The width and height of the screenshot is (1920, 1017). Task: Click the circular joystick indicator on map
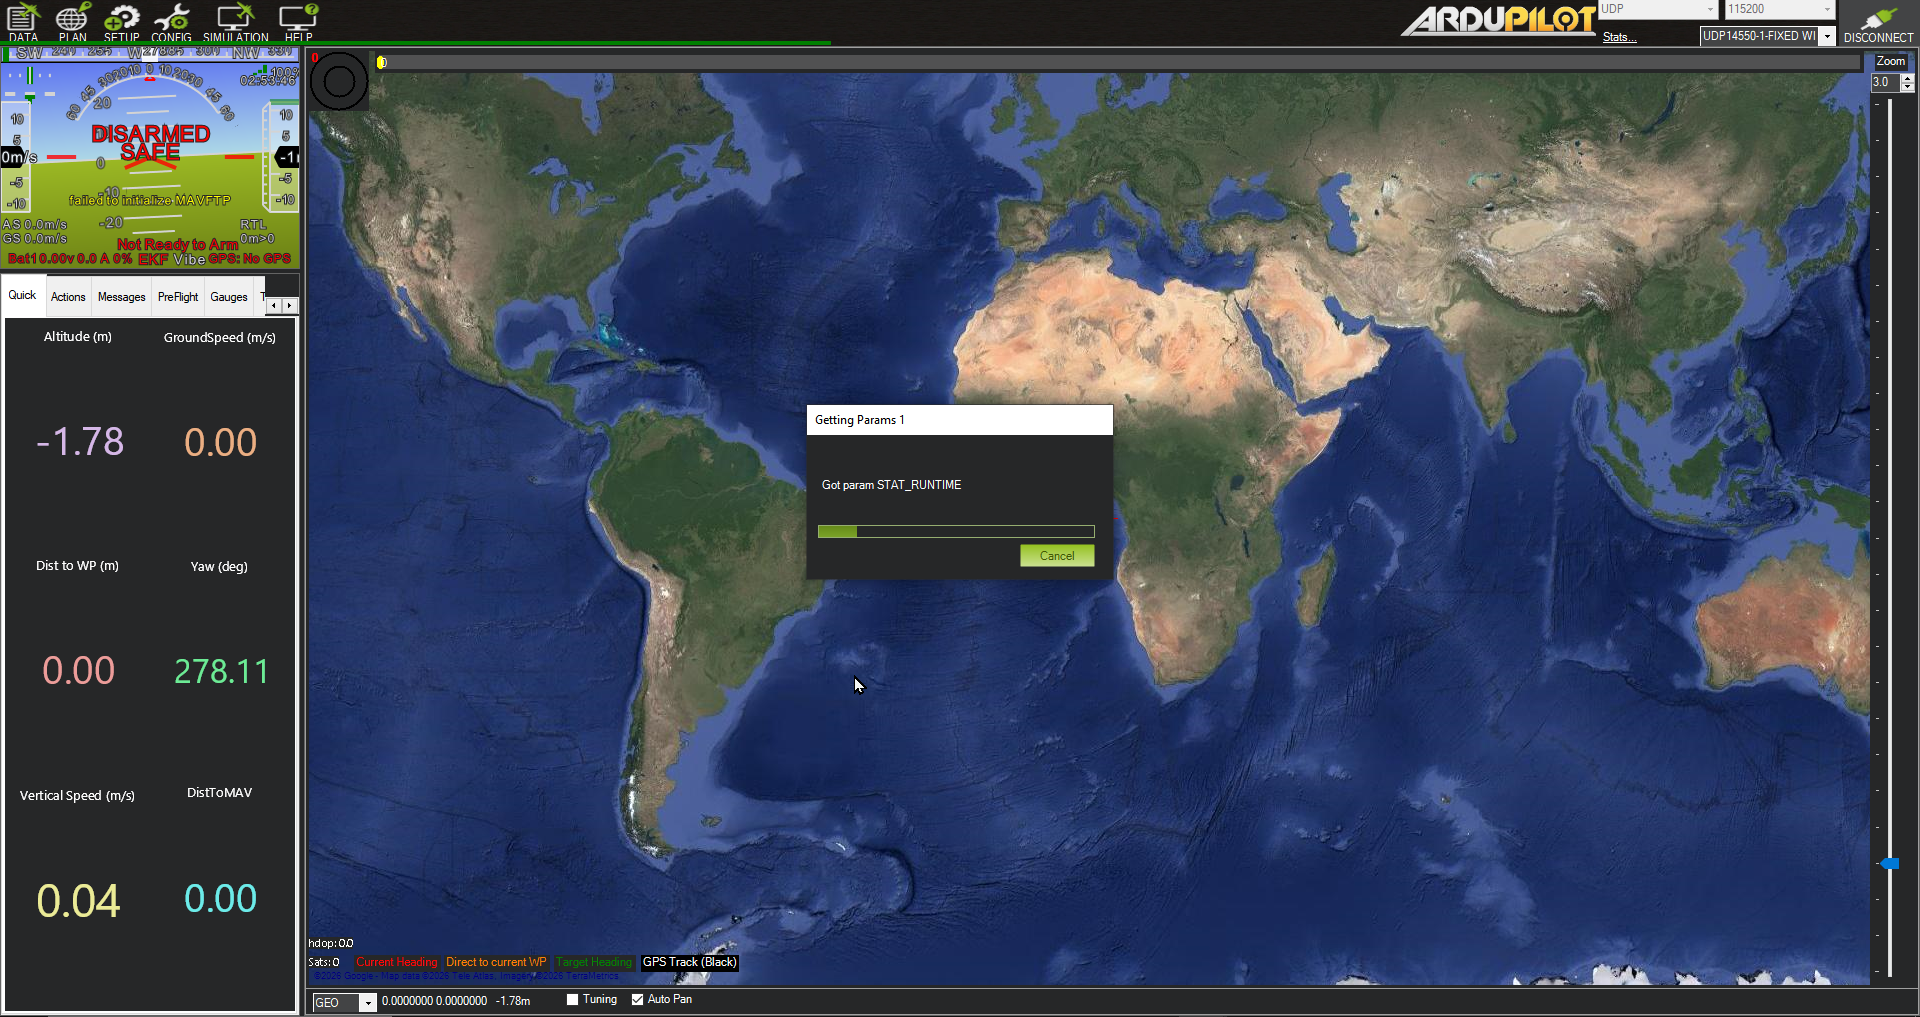click(339, 81)
